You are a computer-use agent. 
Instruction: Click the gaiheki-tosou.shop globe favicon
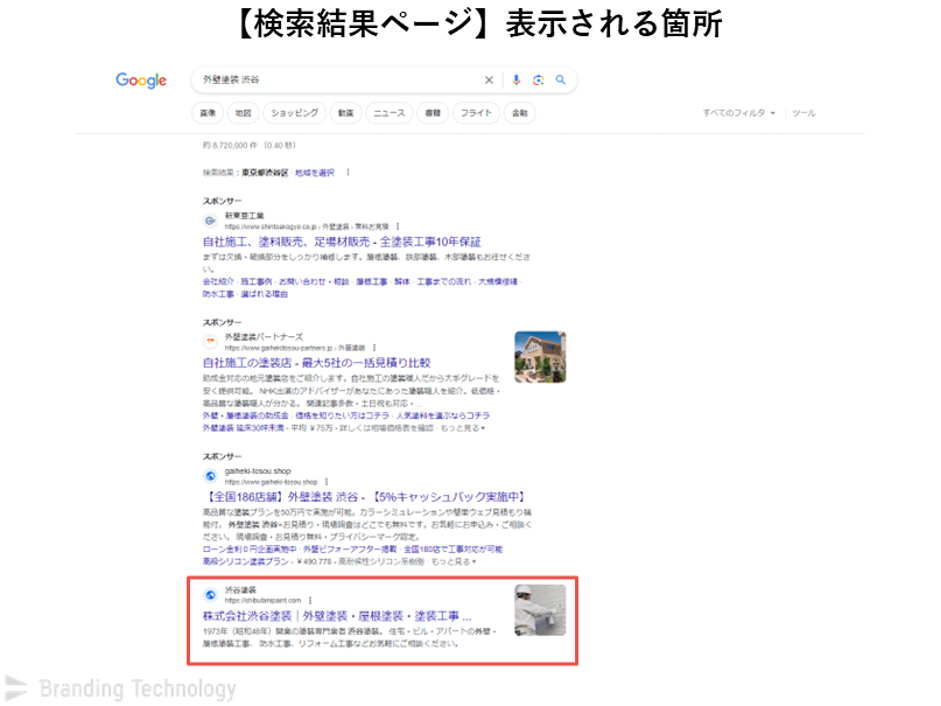(x=210, y=476)
